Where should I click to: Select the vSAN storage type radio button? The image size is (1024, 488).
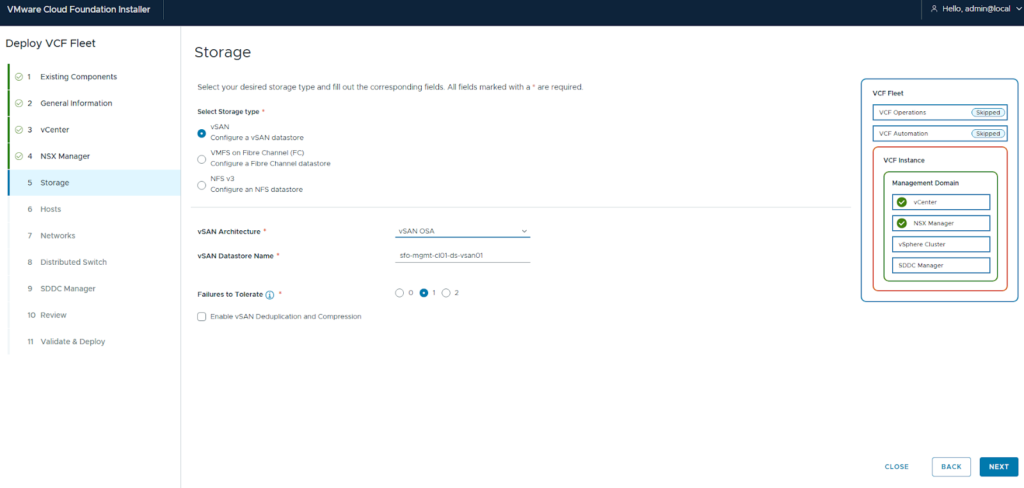202,133
